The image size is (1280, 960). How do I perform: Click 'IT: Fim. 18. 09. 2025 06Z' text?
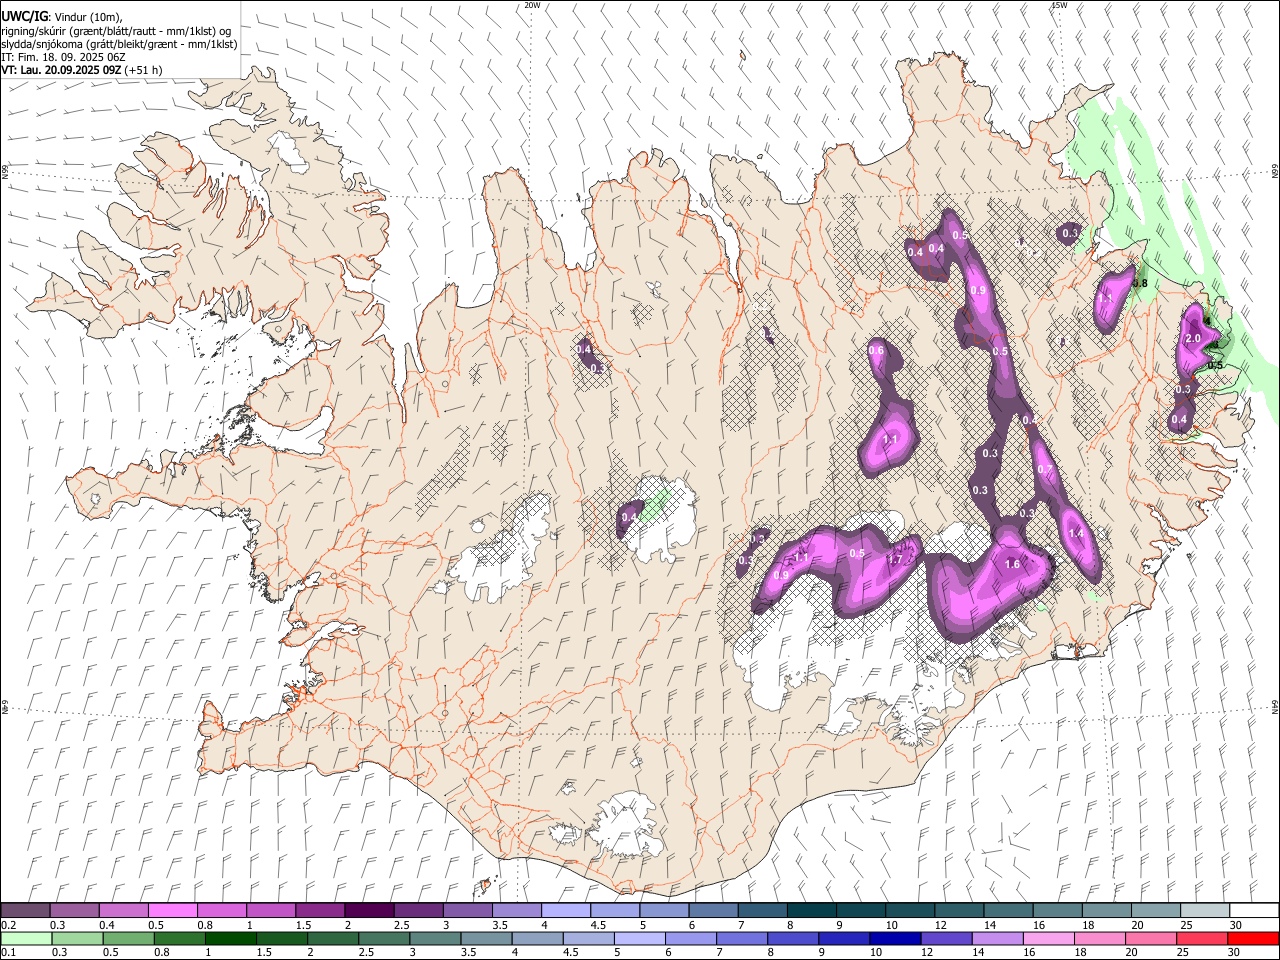tap(63, 57)
